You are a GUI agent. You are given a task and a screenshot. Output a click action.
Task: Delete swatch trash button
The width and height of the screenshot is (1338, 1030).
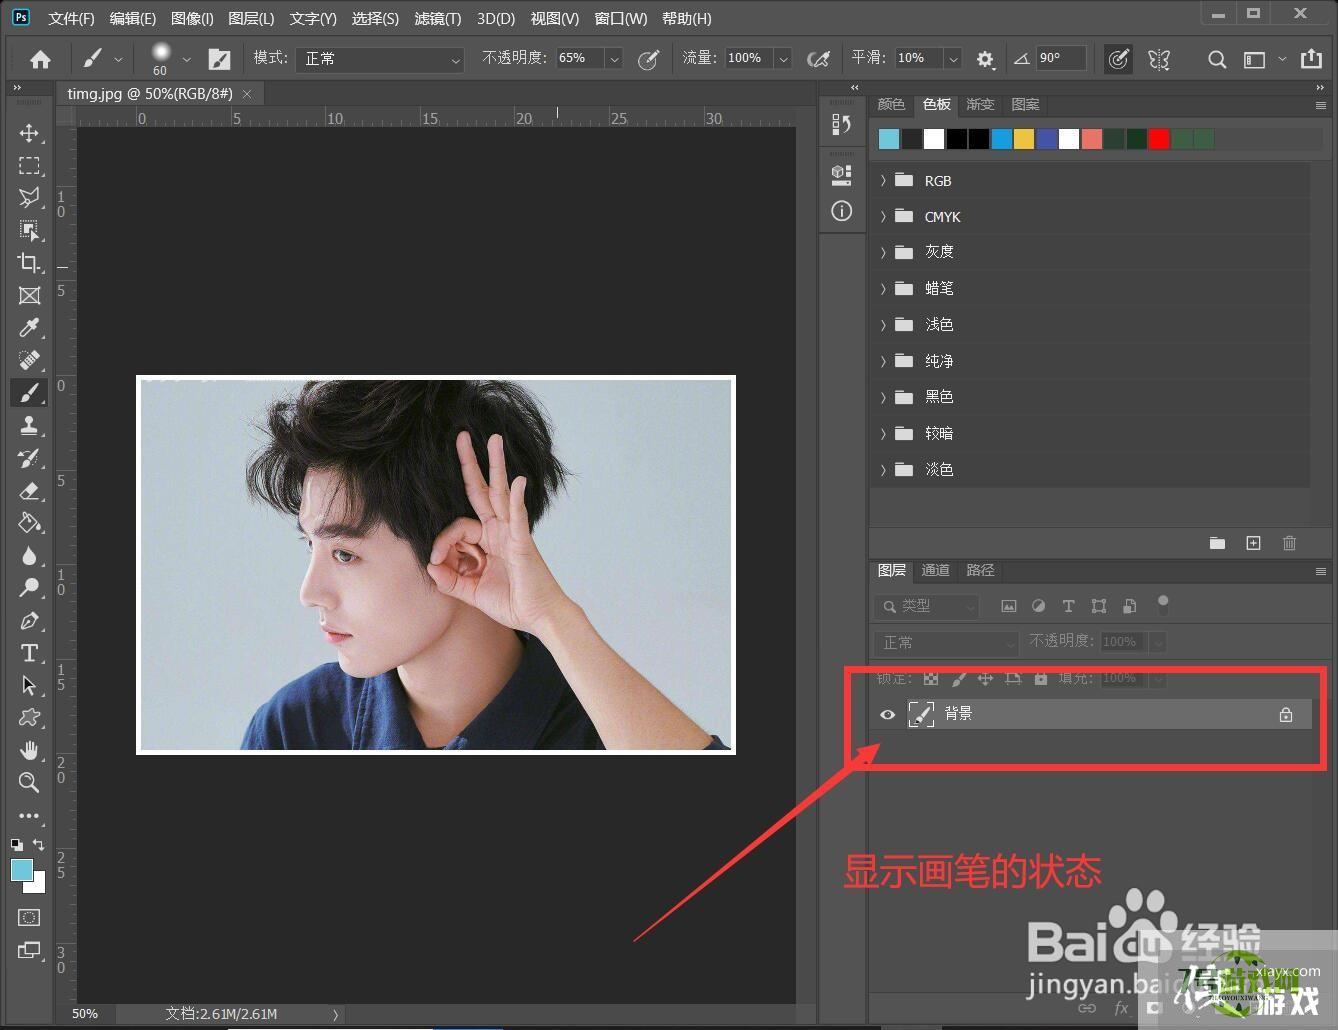pyautogui.click(x=1289, y=543)
